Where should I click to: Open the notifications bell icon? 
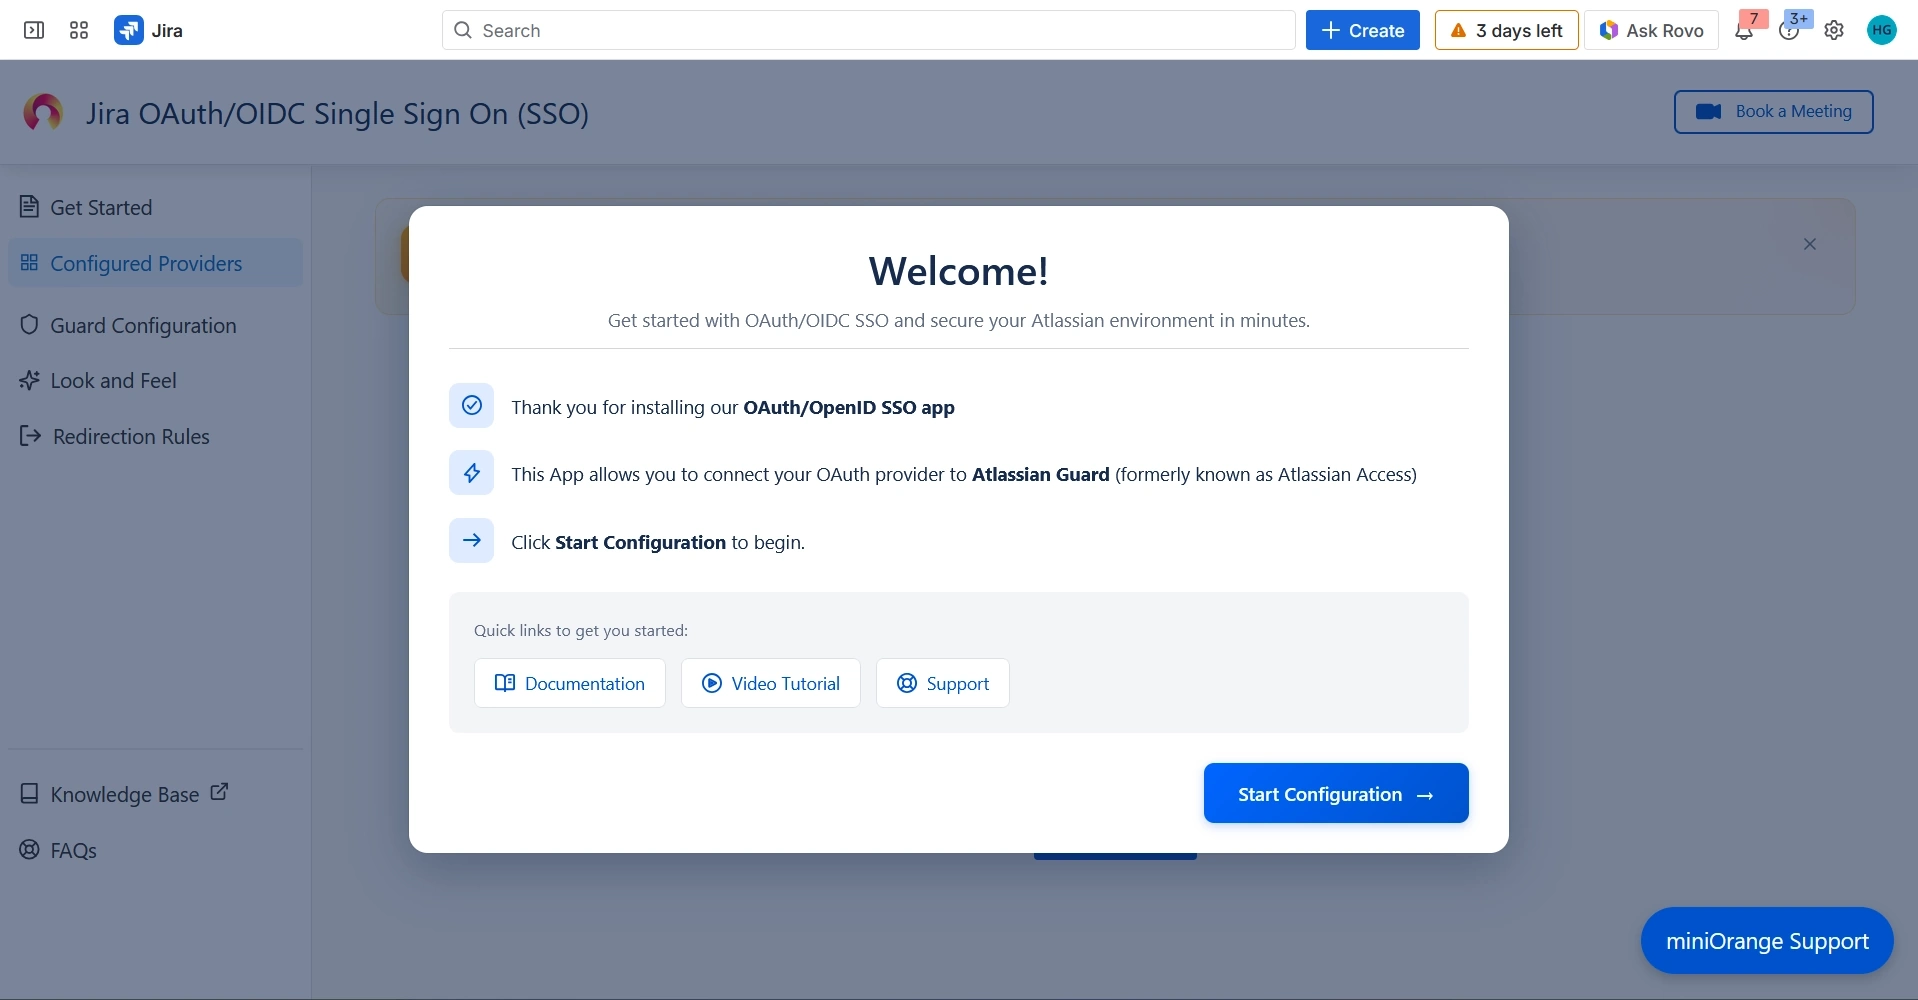tap(1744, 30)
